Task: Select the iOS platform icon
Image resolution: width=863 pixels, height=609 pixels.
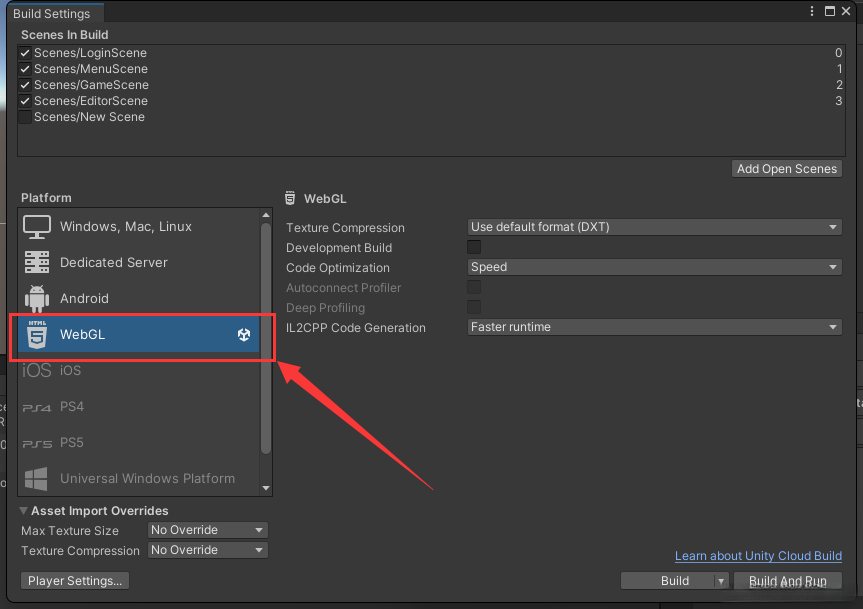Action: coord(37,371)
